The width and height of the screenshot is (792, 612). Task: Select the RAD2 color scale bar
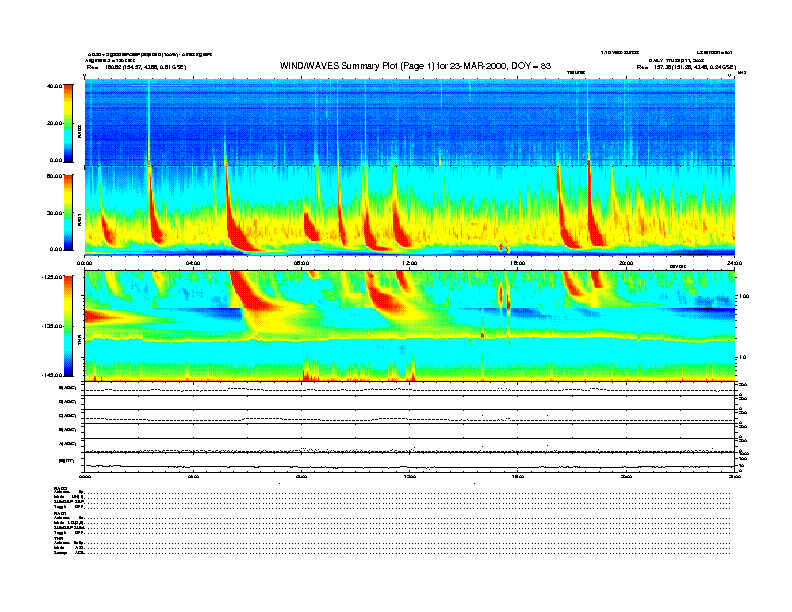coord(68,123)
